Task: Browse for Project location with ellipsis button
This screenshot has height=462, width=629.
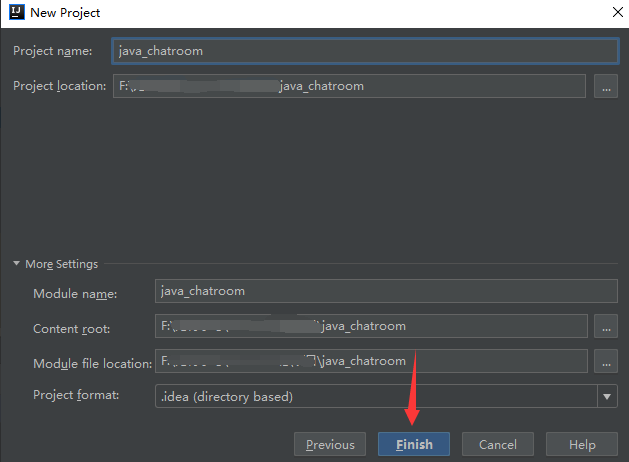Action: pos(606,86)
